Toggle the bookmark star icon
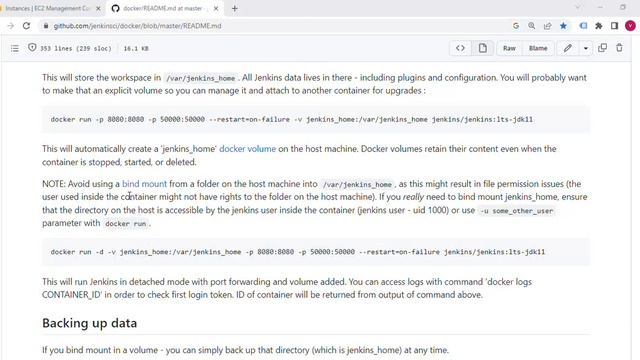Image resolution: width=640 pixels, height=360 pixels. (563, 26)
